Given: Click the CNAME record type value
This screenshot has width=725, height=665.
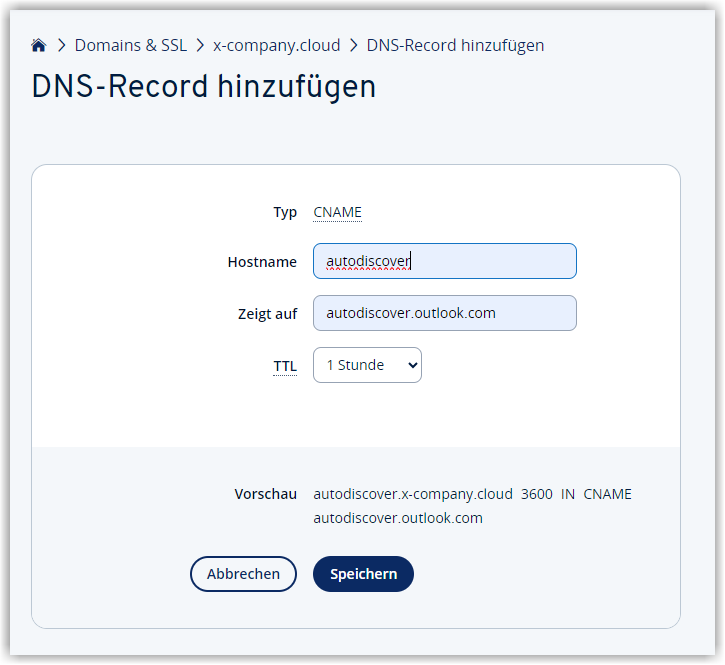Looking at the screenshot, I should 338,212.
